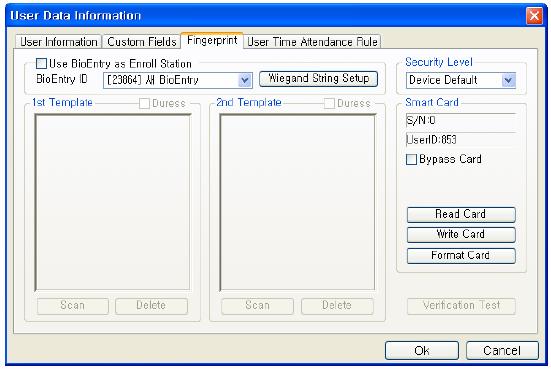Click the Read Card button
The image size is (551, 369).
pyautogui.click(x=461, y=214)
